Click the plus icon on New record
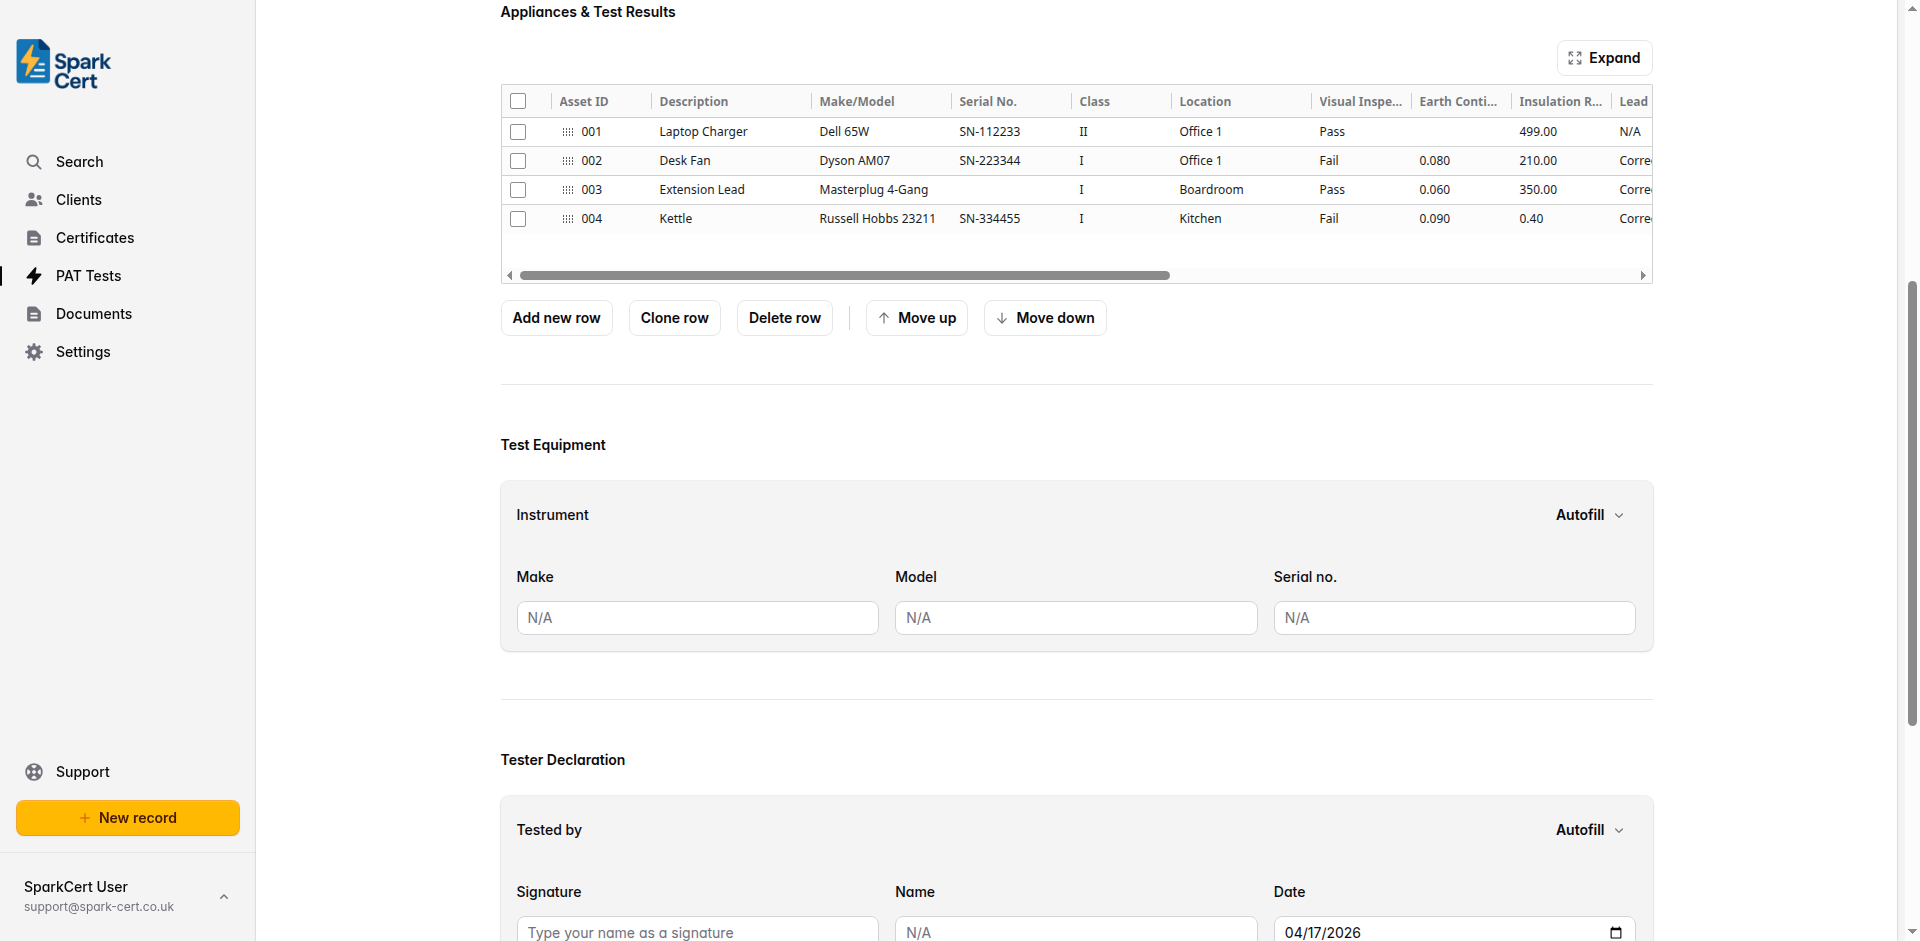 pyautogui.click(x=85, y=818)
